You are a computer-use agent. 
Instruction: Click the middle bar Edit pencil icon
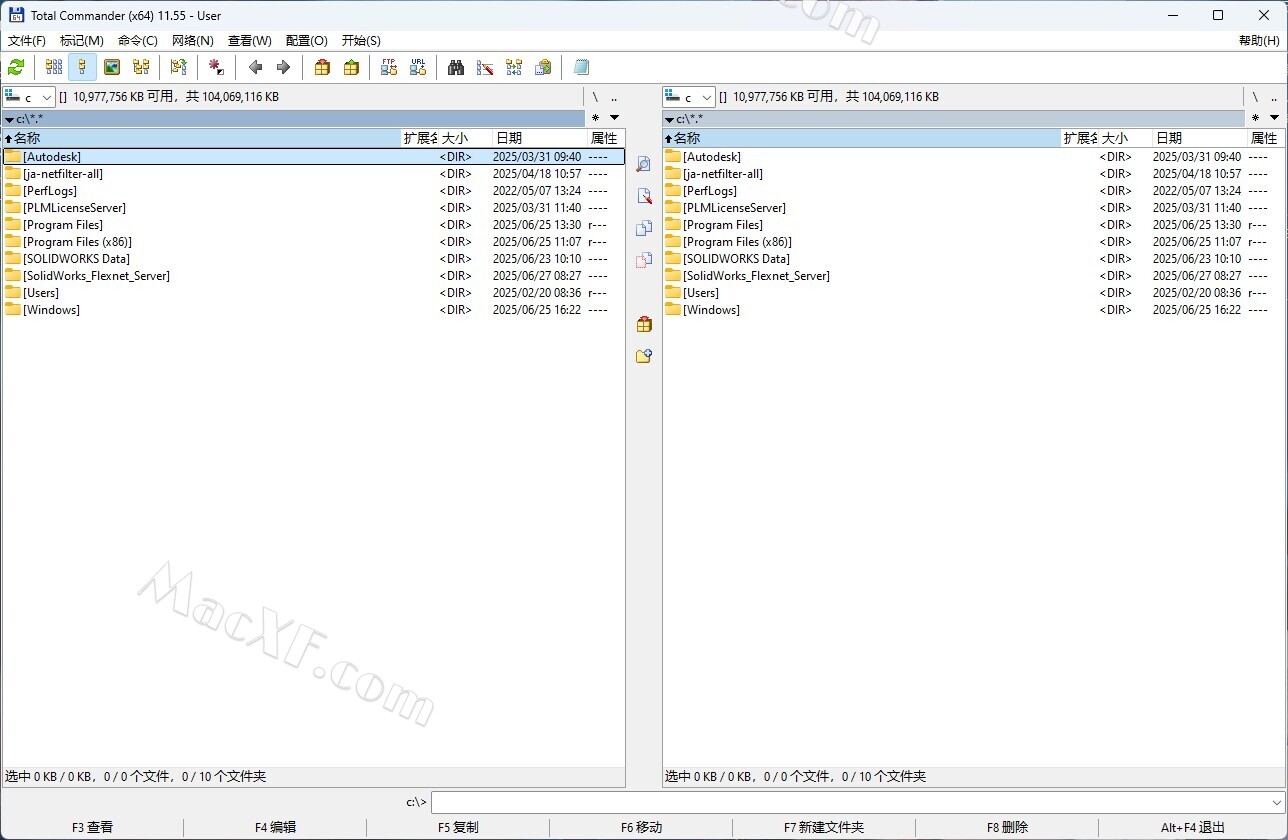(644, 196)
